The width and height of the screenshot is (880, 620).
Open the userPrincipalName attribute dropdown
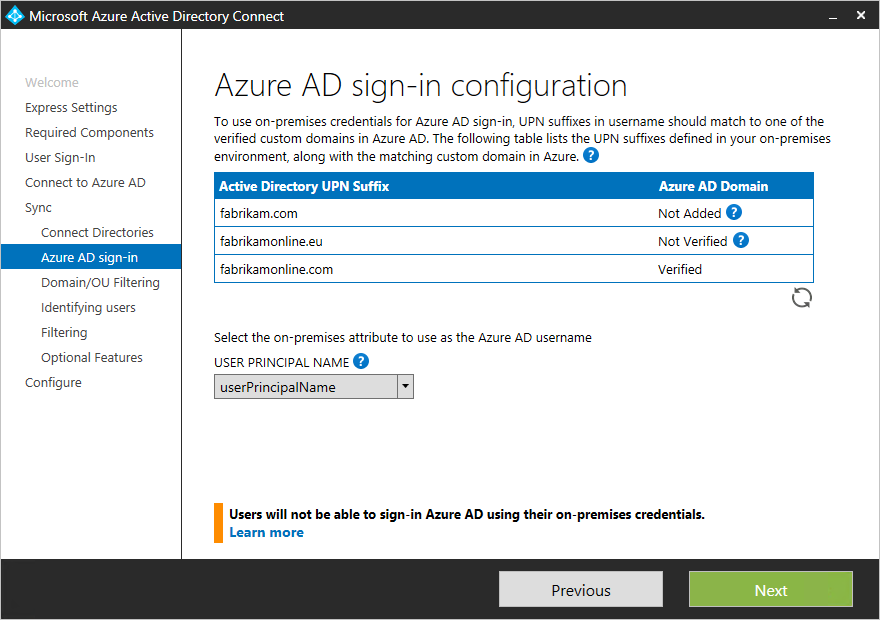pyautogui.click(x=405, y=386)
